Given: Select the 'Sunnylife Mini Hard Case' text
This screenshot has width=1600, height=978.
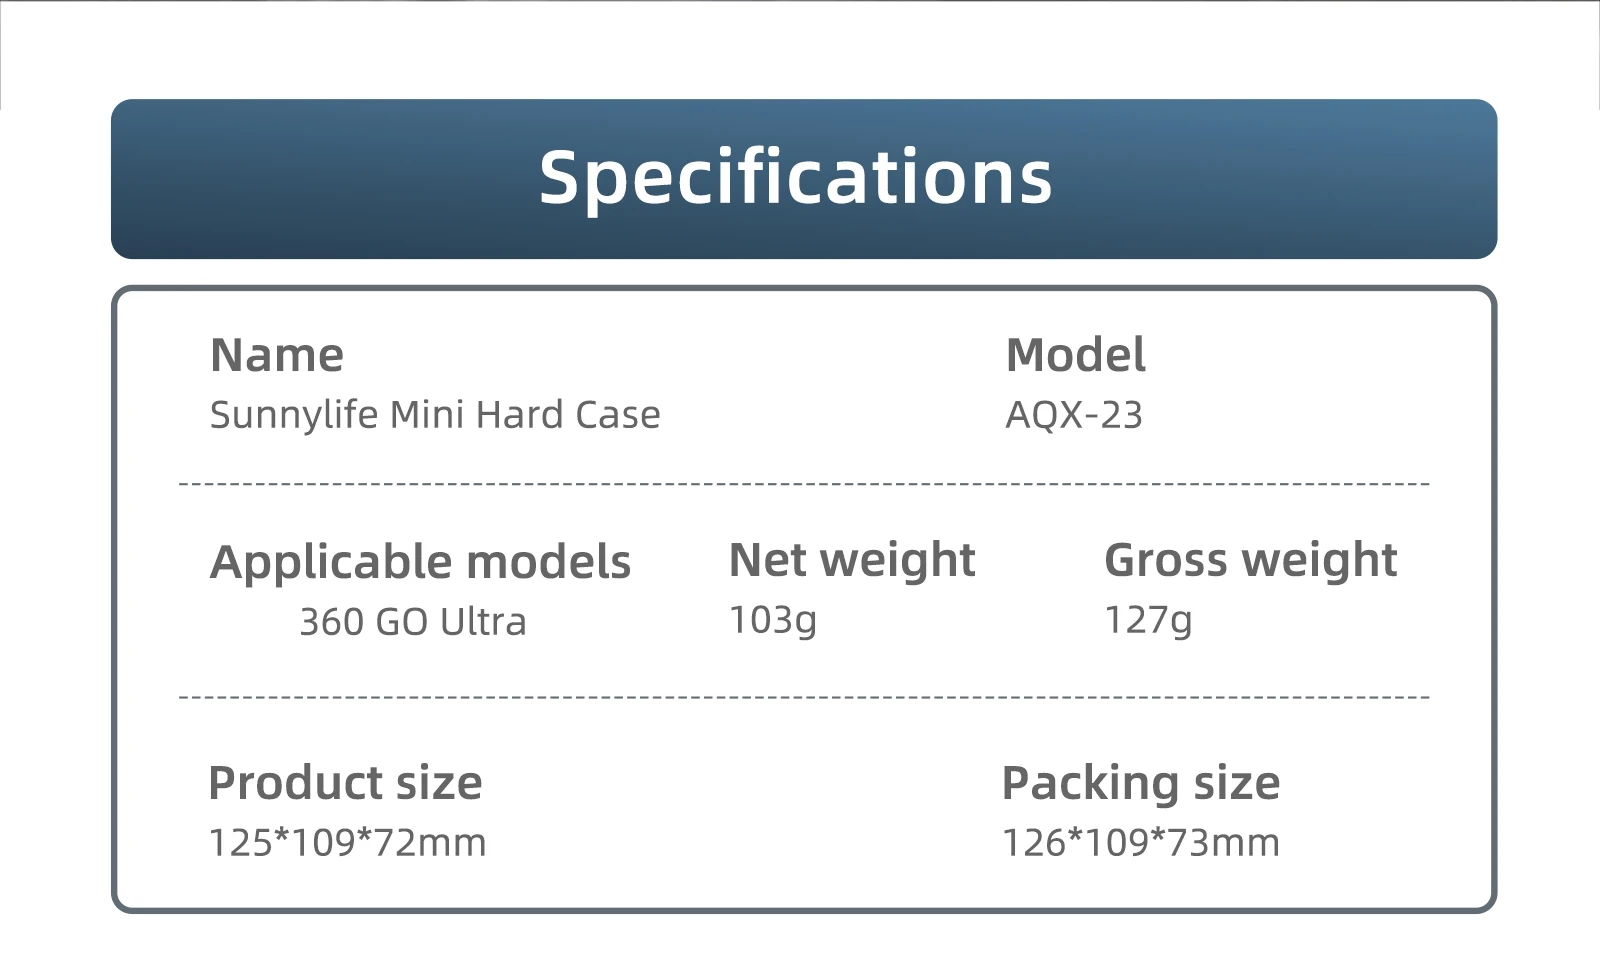Looking at the screenshot, I should click(x=435, y=415).
